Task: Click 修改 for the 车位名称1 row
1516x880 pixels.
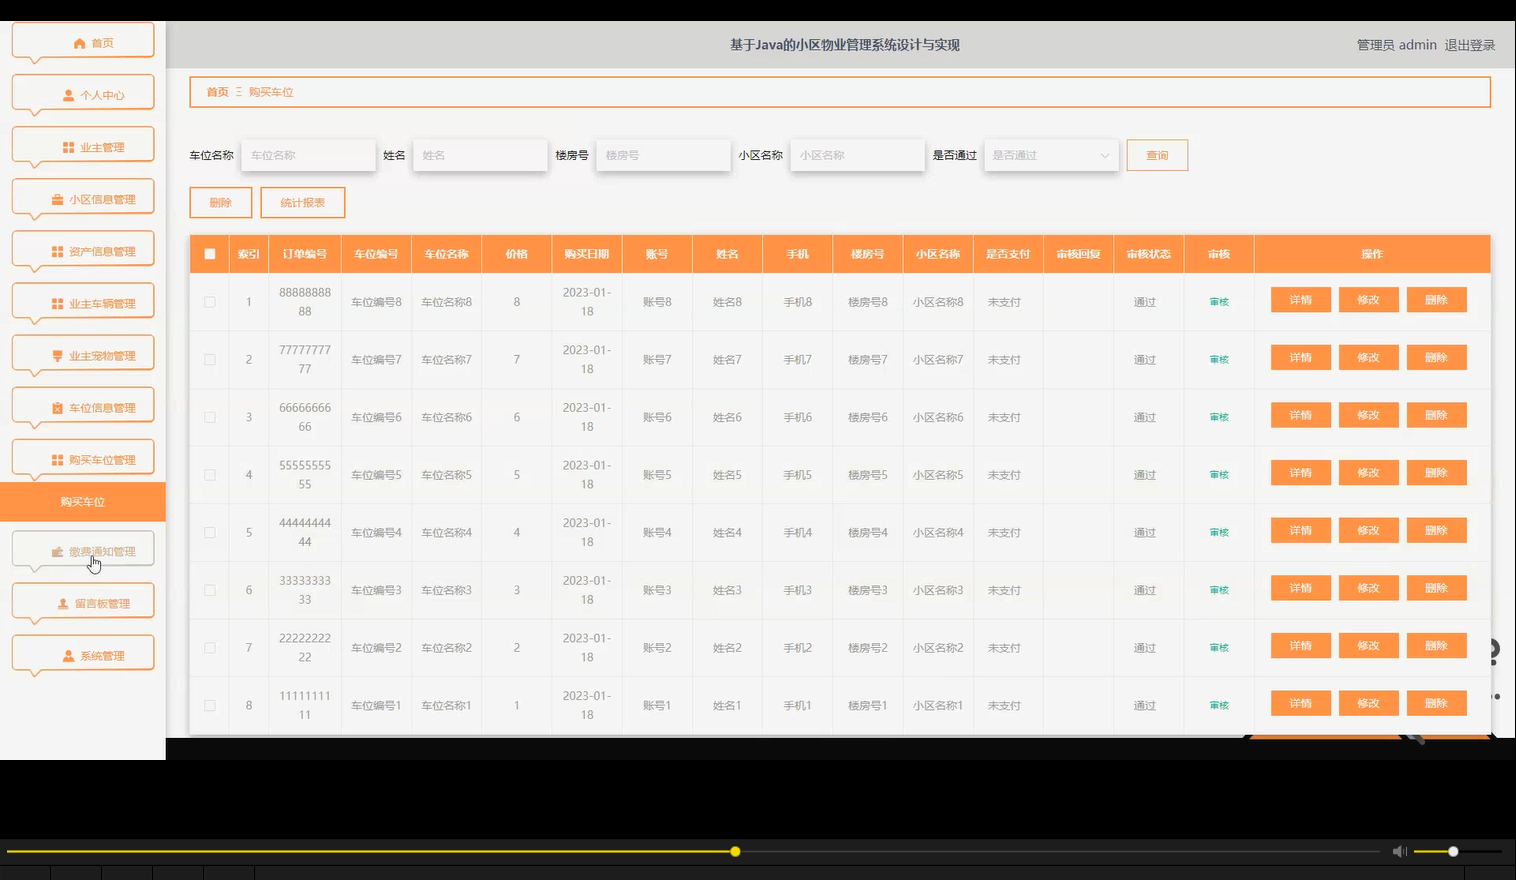Action: [1368, 703]
